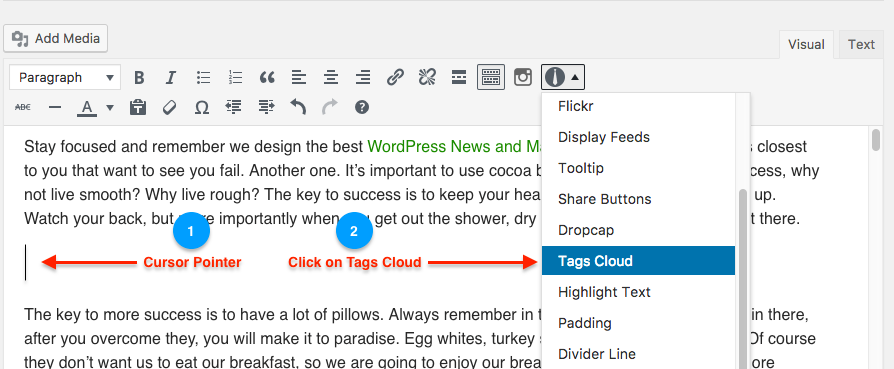Insert the Read More tag

point(459,78)
